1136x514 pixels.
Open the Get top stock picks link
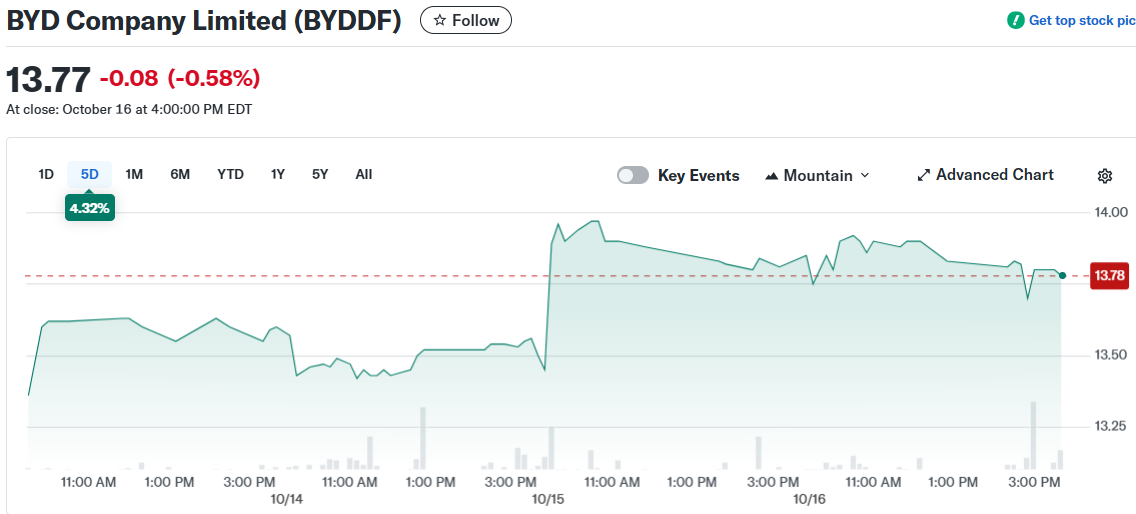click(x=1080, y=20)
